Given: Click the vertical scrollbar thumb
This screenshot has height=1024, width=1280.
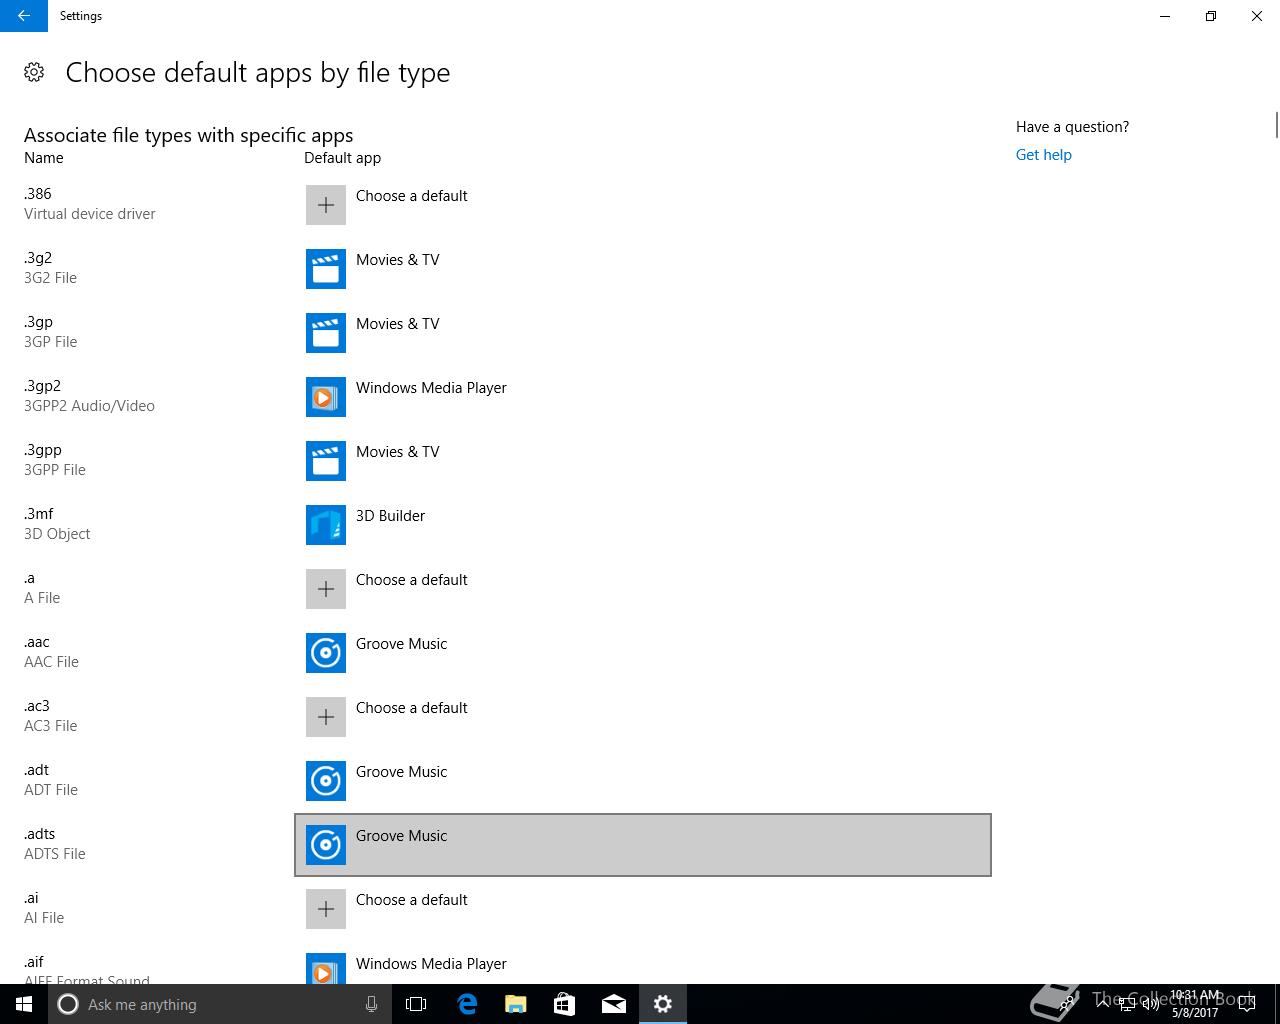Looking at the screenshot, I should point(1276,126).
